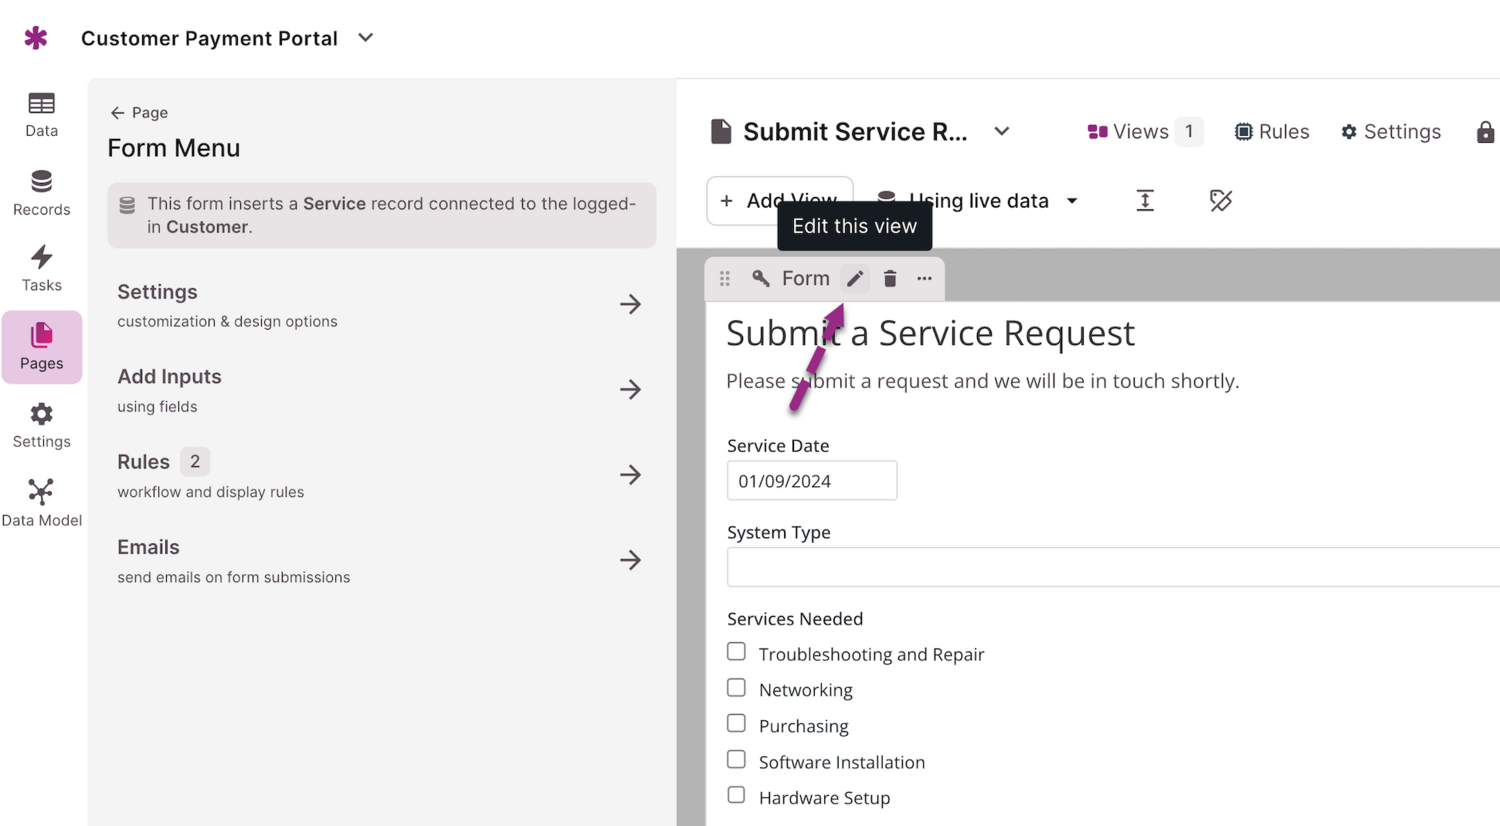Enable the Networking checkbox

(737, 688)
